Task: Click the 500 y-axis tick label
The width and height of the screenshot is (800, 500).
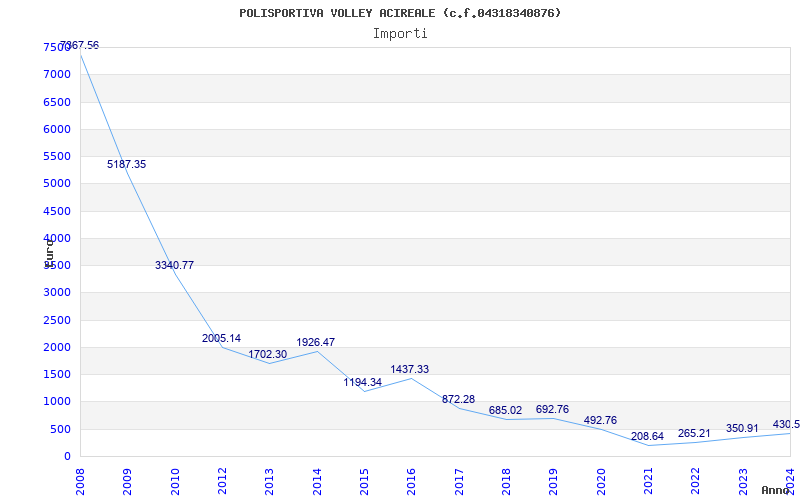Action: point(60,430)
